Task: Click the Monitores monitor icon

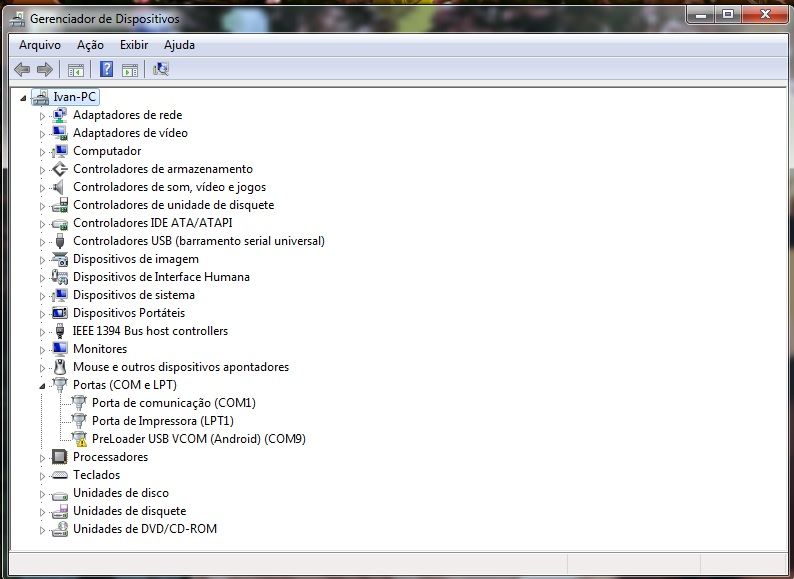Action: pos(60,349)
